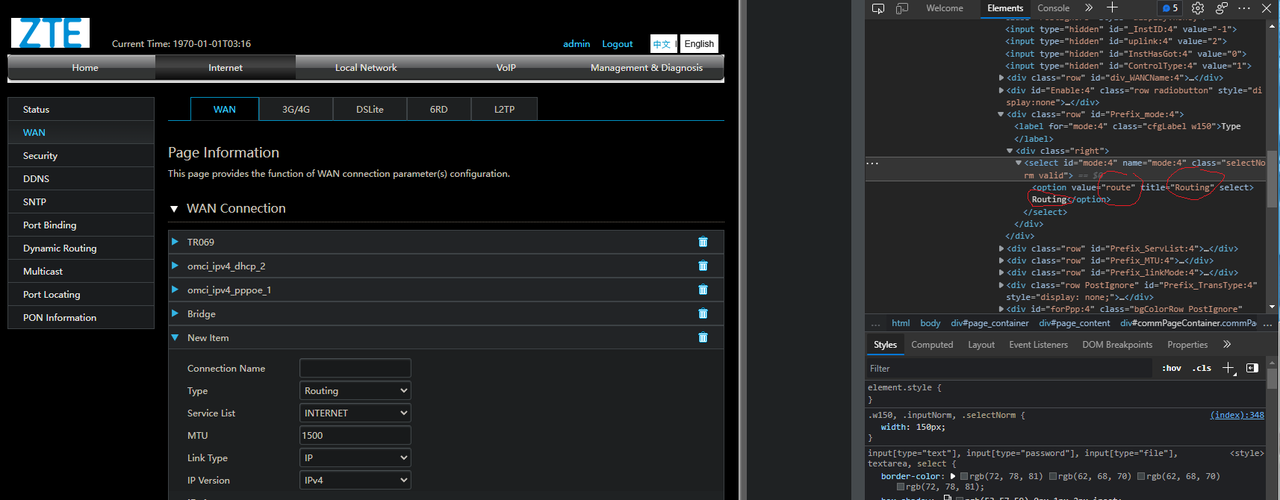Open PON Information in sidebar

[x=81, y=318]
